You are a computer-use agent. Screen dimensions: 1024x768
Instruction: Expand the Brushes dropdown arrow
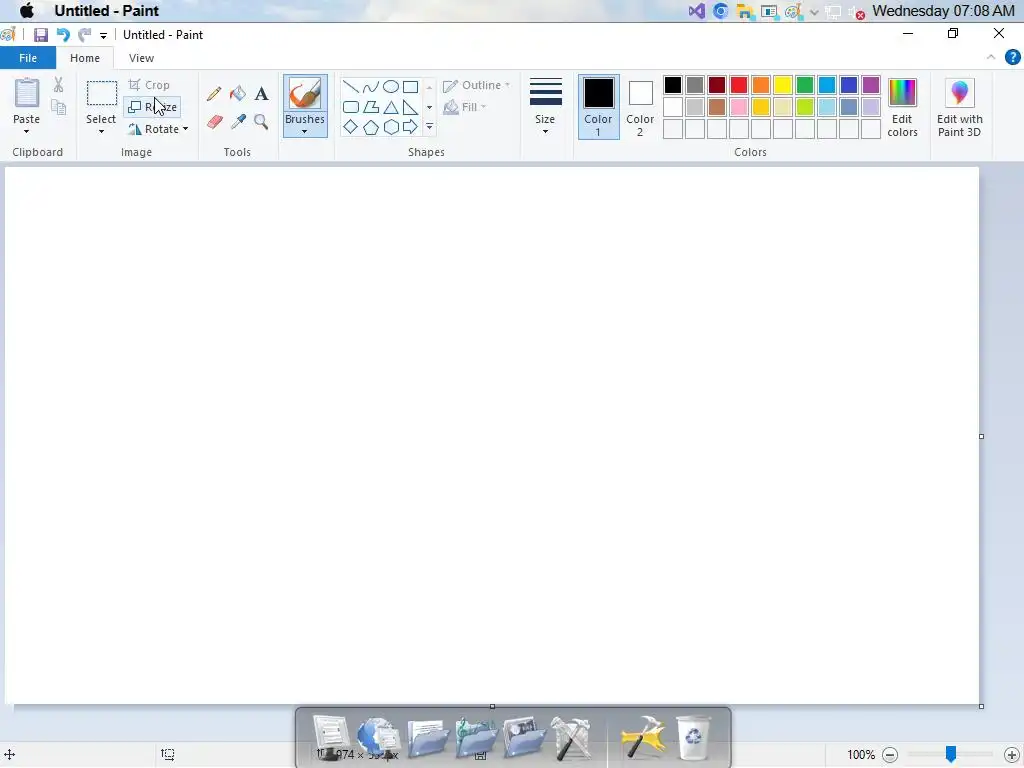click(x=304, y=131)
